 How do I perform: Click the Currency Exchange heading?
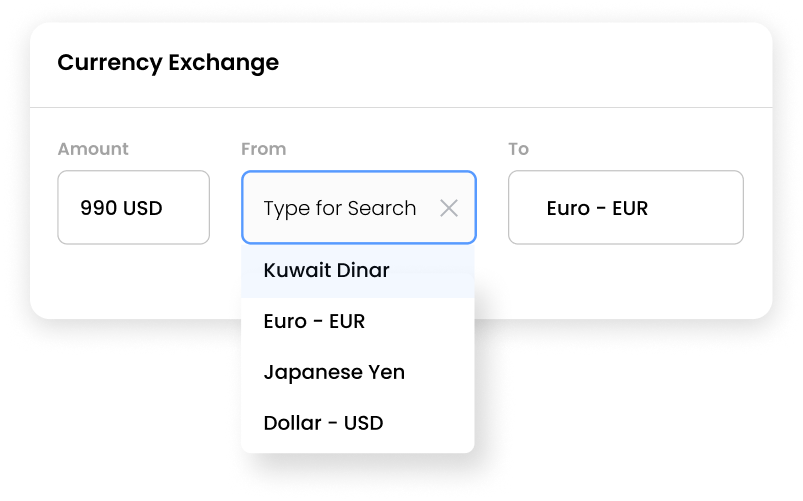pos(168,63)
